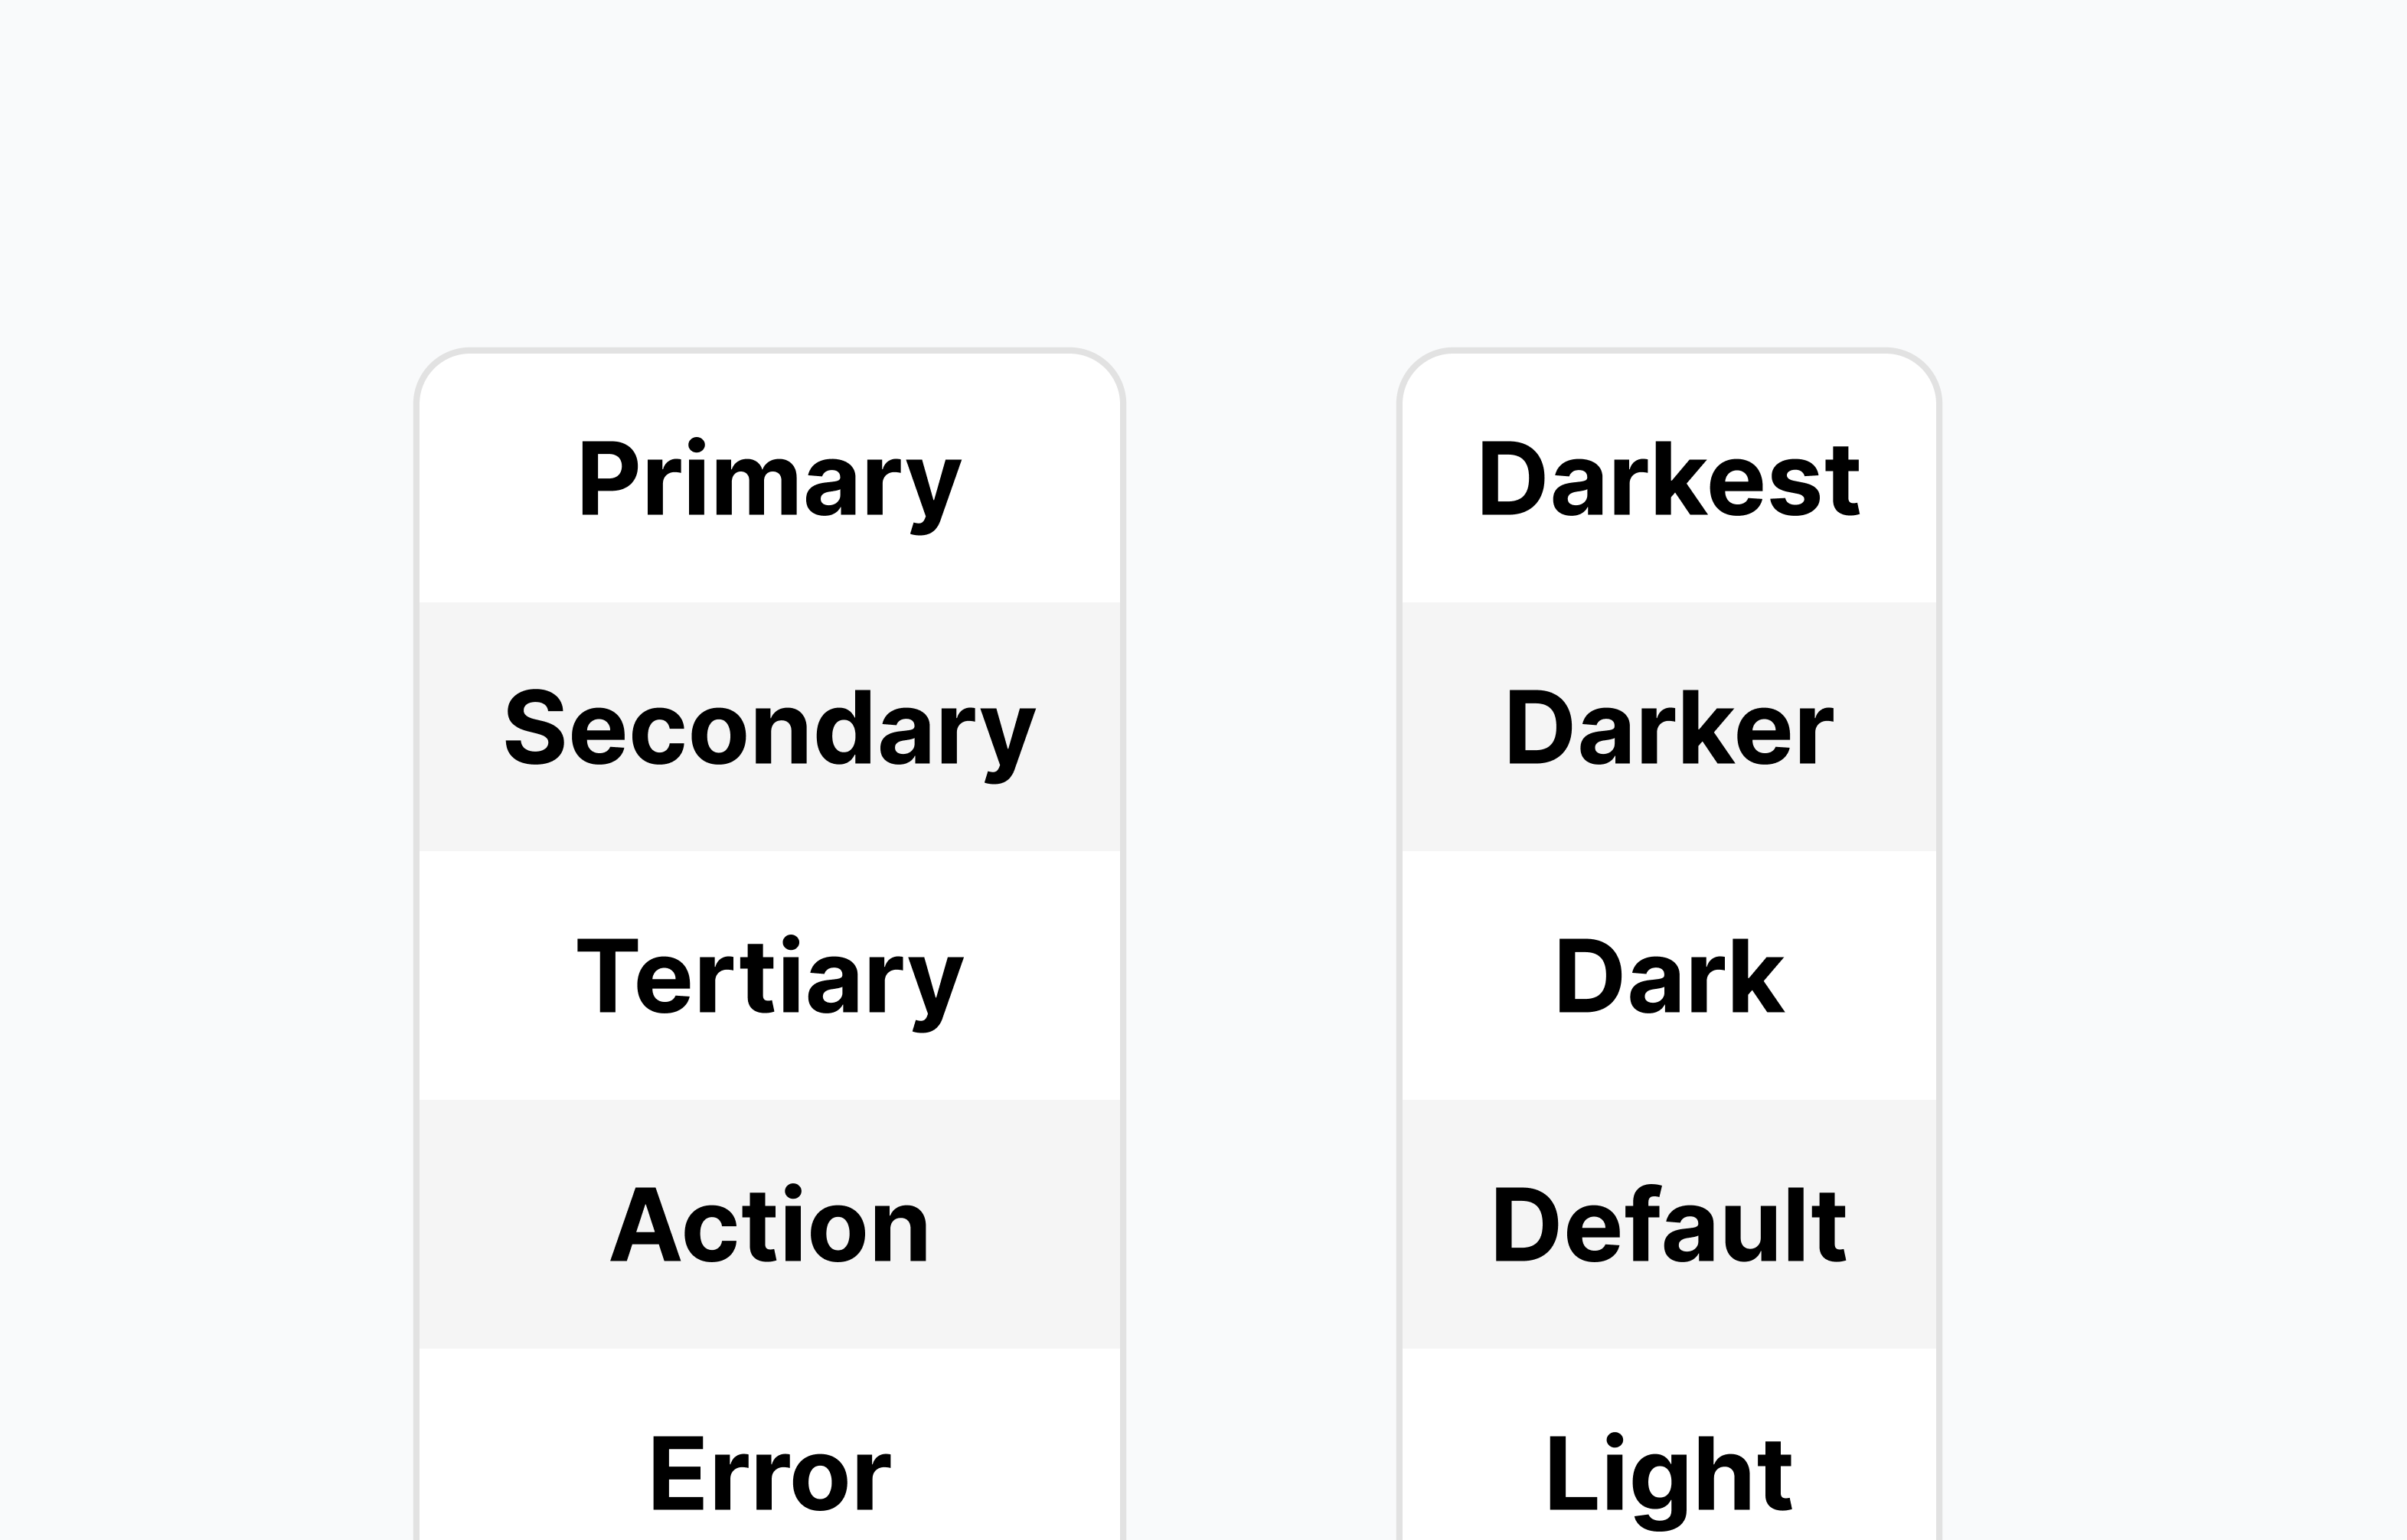Image resolution: width=2407 pixels, height=1540 pixels.
Task: Click the word Light
Action: 1669,1473
